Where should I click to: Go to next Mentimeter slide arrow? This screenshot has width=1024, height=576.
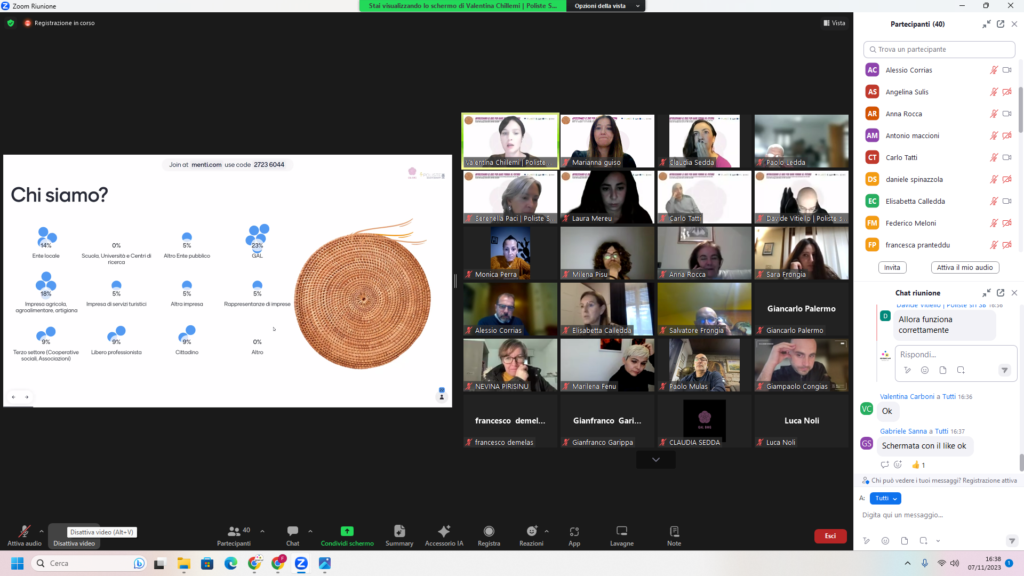pyautogui.click(x=27, y=397)
